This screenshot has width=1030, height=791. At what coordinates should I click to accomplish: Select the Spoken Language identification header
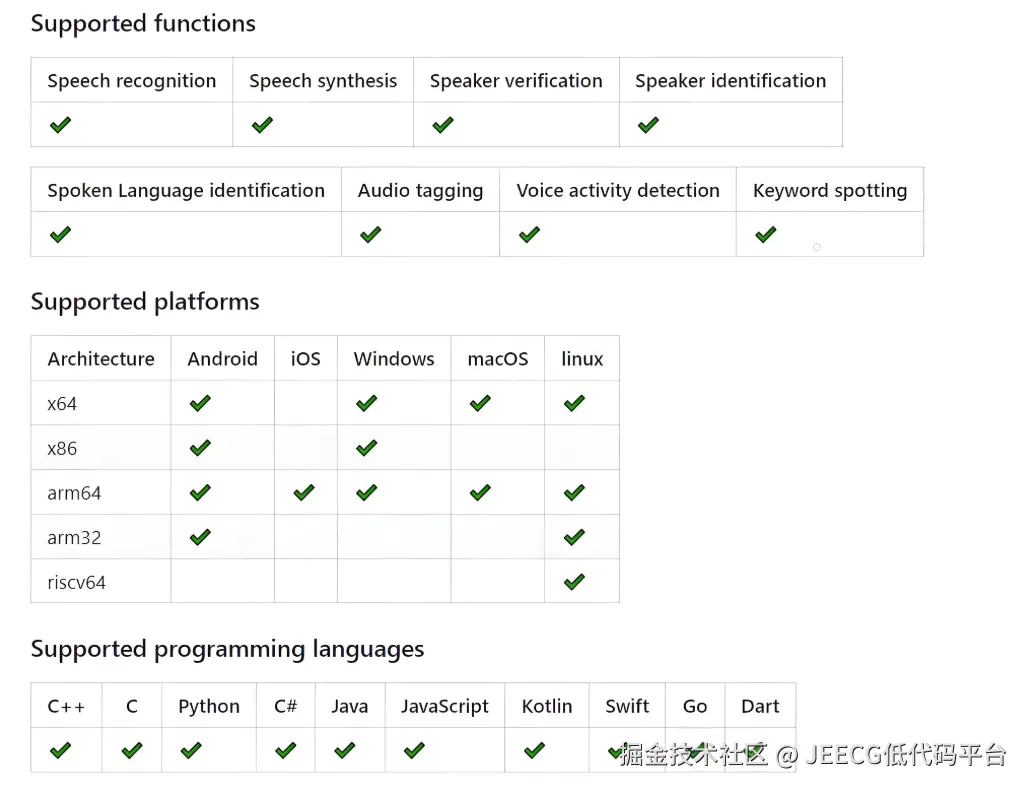[186, 190]
